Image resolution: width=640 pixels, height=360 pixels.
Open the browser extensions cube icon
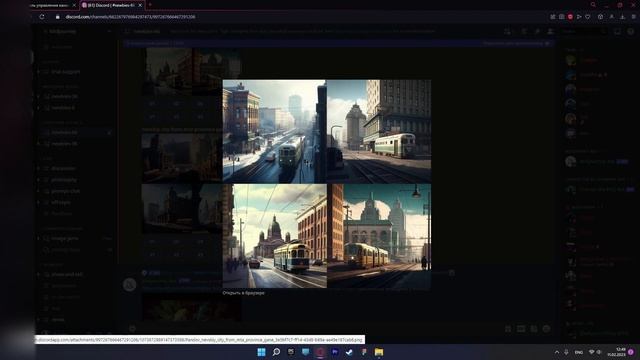click(x=600, y=17)
